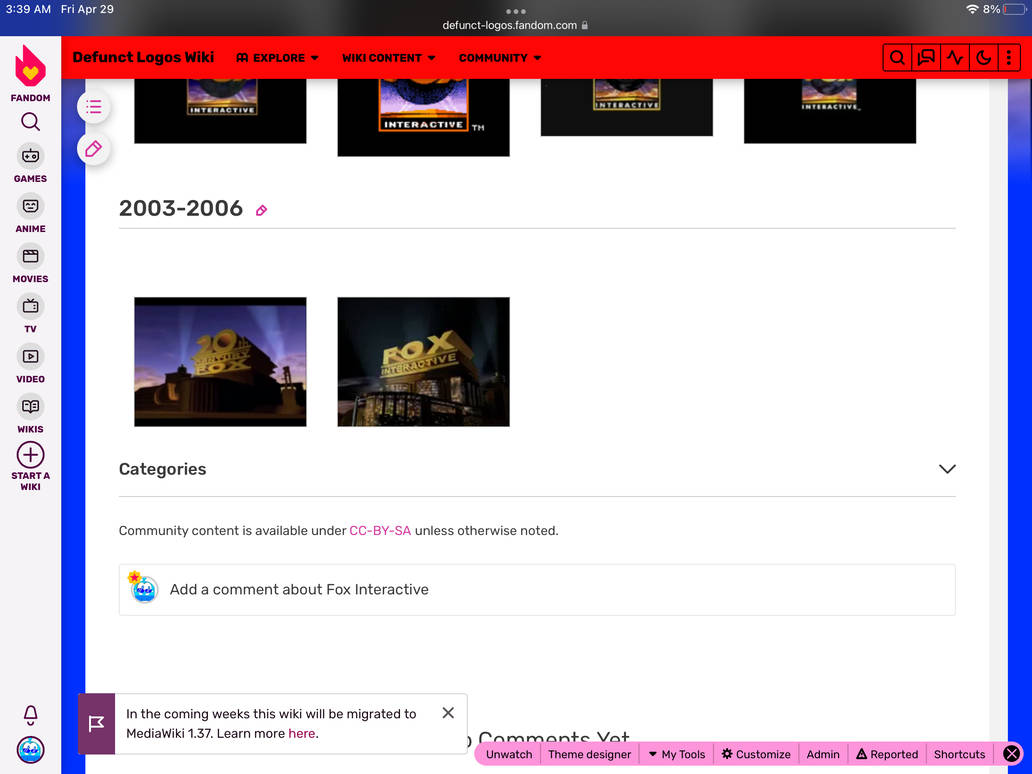1032x774 pixels.
Task: Tap the three-dot multitasking indicator
Action: point(515,11)
